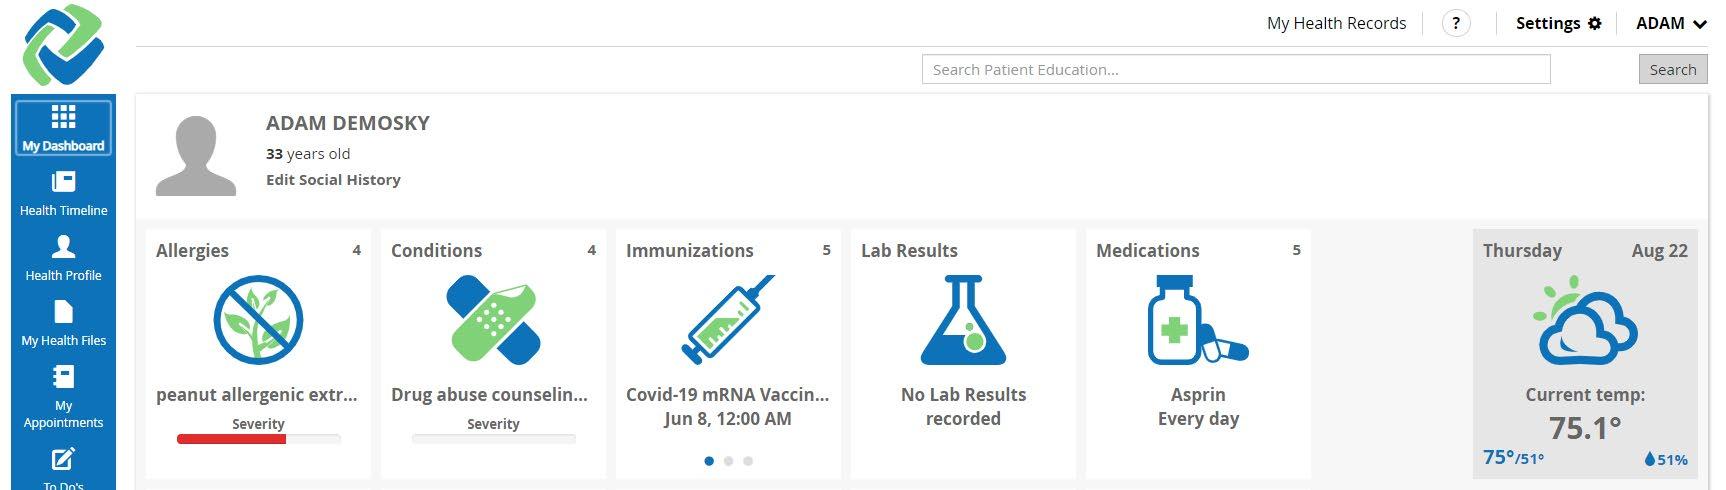Open Settings with gear icon
Viewport: 1726px width, 490px height.
click(x=1558, y=23)
